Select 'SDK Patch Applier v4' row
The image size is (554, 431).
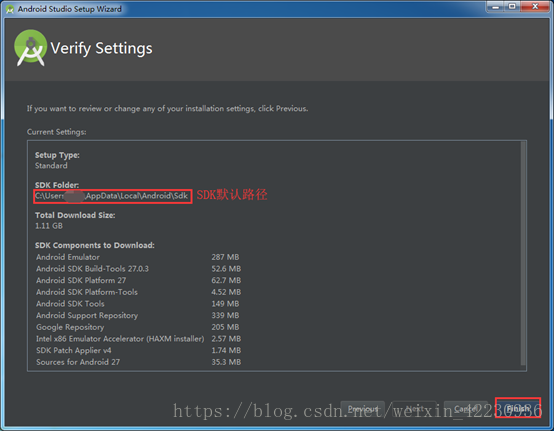138,350
